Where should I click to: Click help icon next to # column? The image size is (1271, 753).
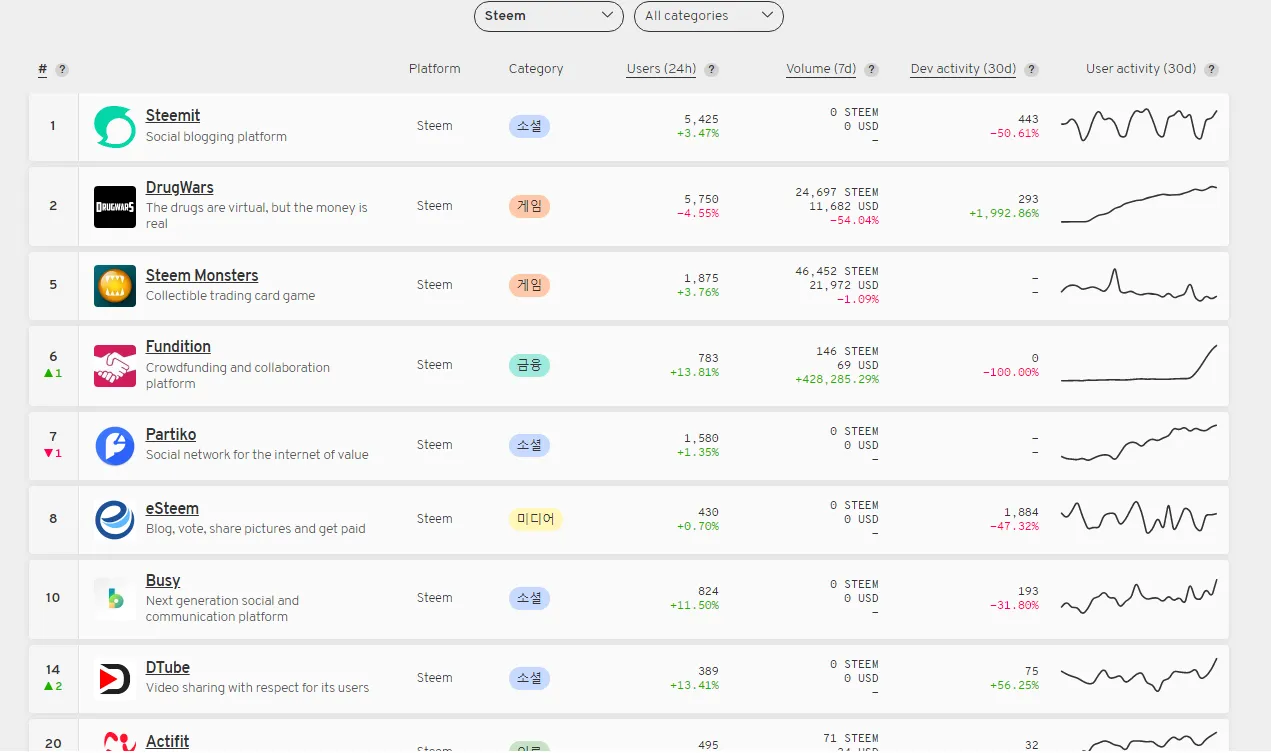coord(62,70)
